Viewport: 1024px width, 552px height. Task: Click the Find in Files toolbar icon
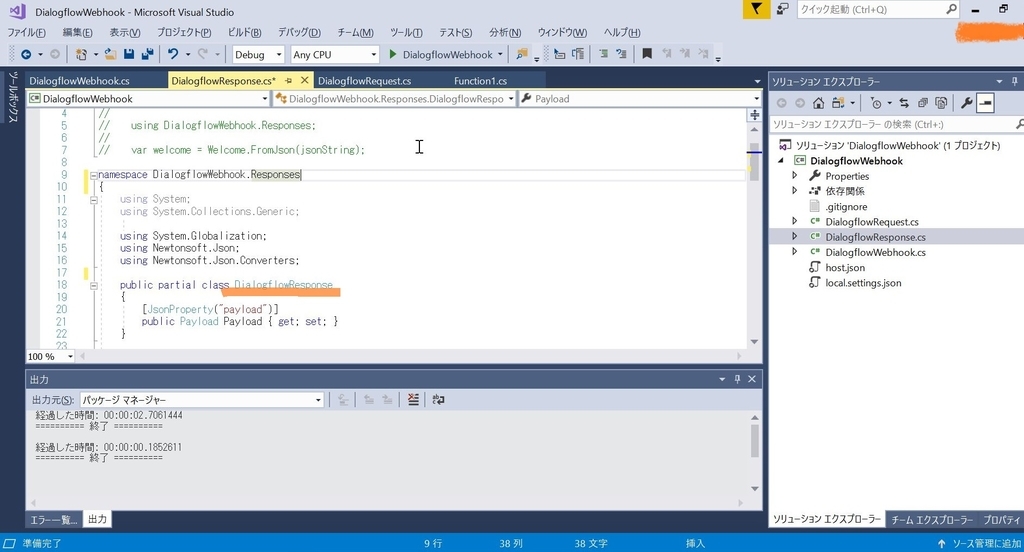pyautogui.click(x=521, y=54)
